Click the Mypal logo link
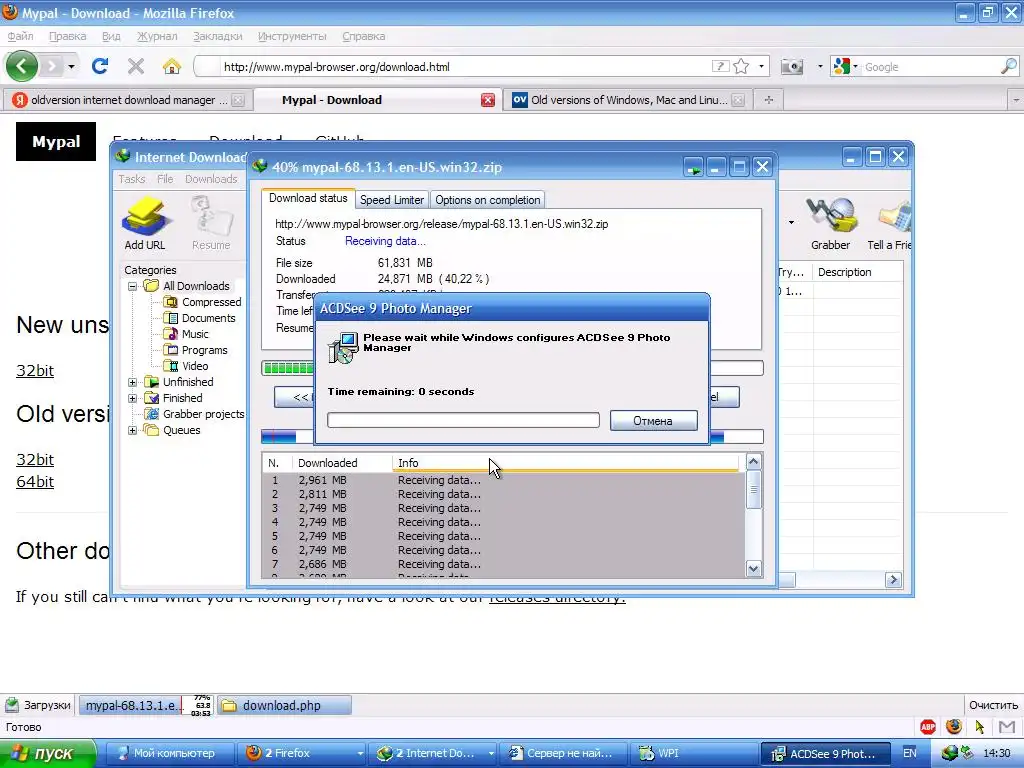Viewport: 1024px width, 768px height. [56, 142]
